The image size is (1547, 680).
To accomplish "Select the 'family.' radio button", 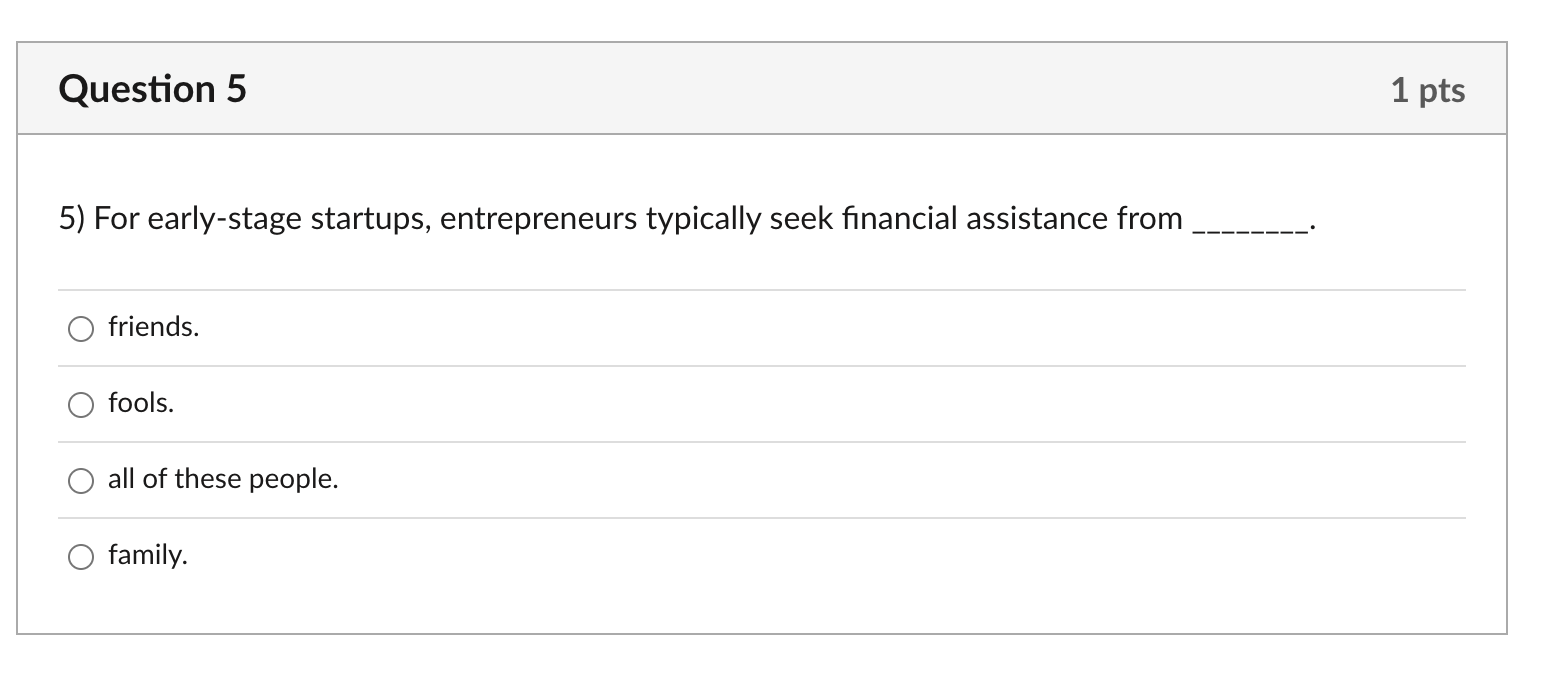I will point(81,556).
